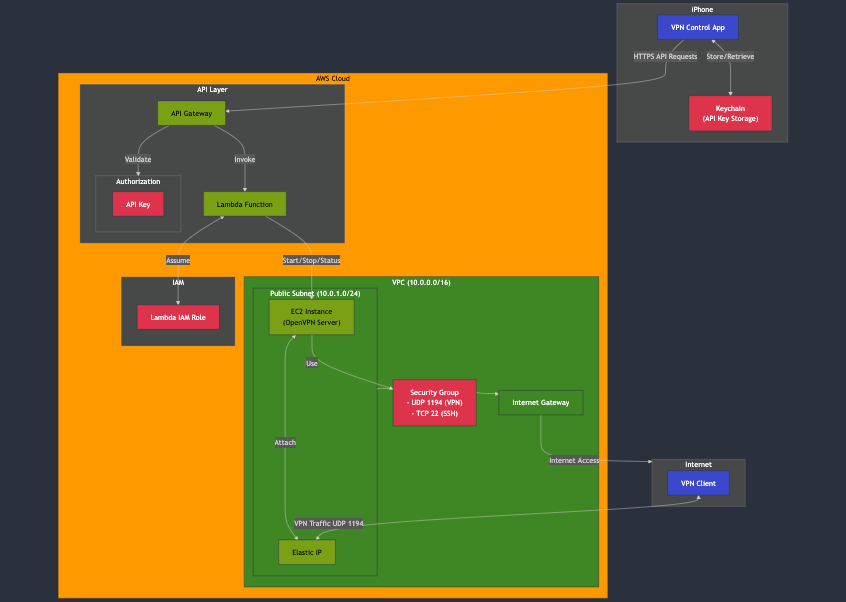Select the API Gateway node
The image size is (846, 602).
pos(192,113)
